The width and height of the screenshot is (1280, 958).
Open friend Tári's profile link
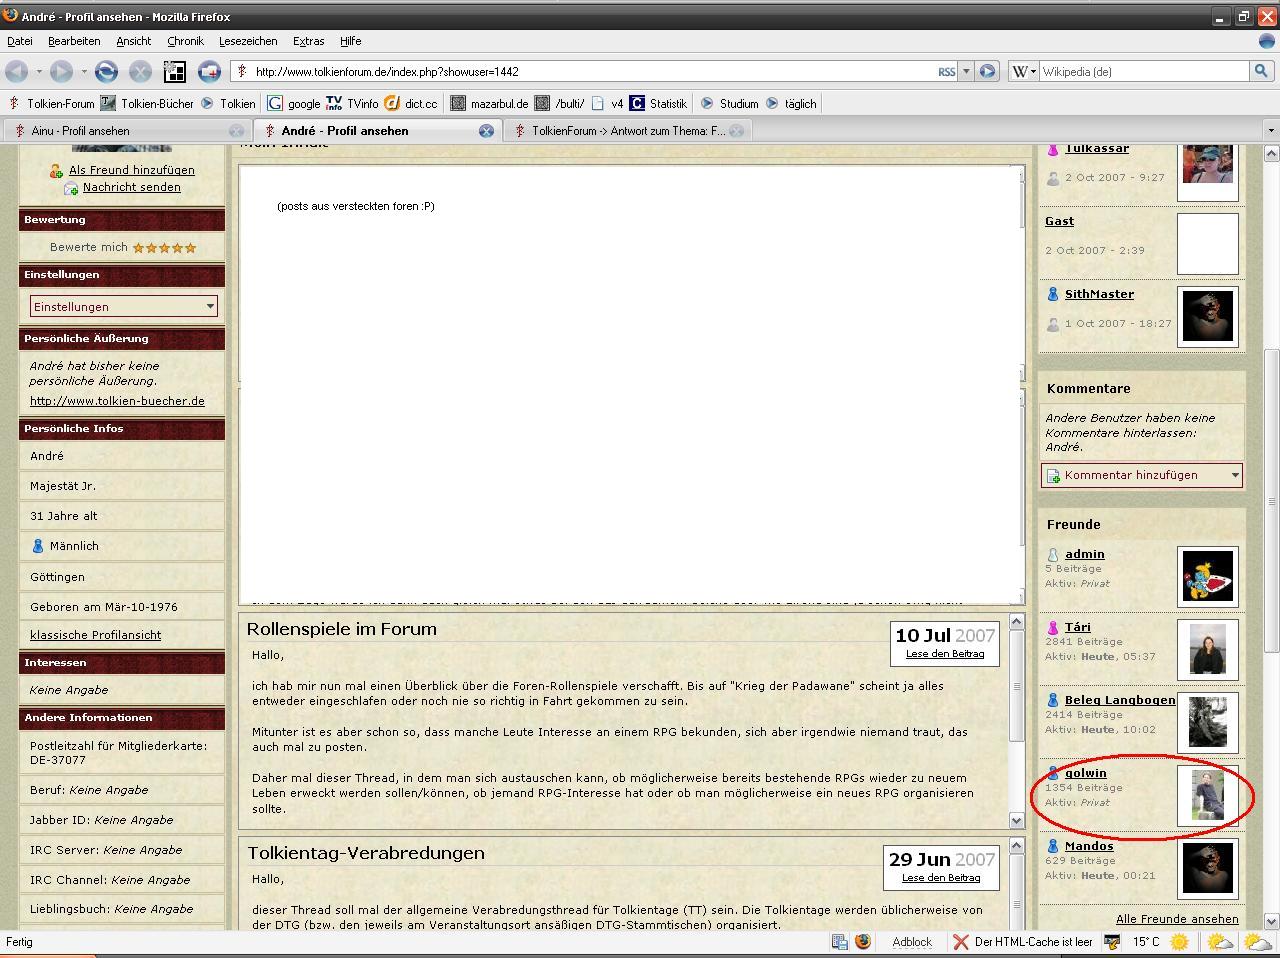click(1078, 627)
